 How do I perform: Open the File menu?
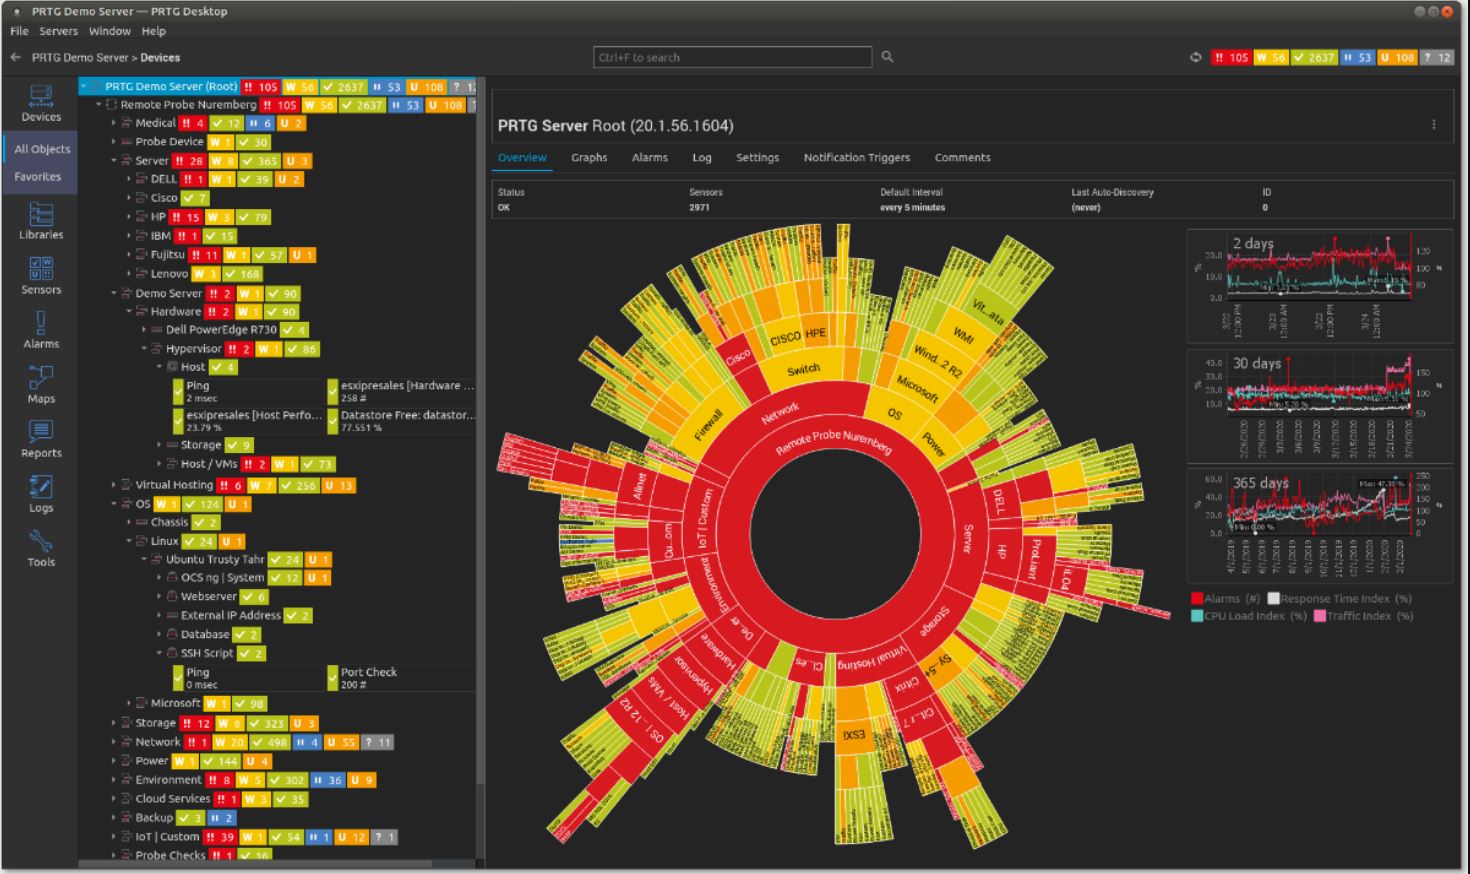point(19,31)
